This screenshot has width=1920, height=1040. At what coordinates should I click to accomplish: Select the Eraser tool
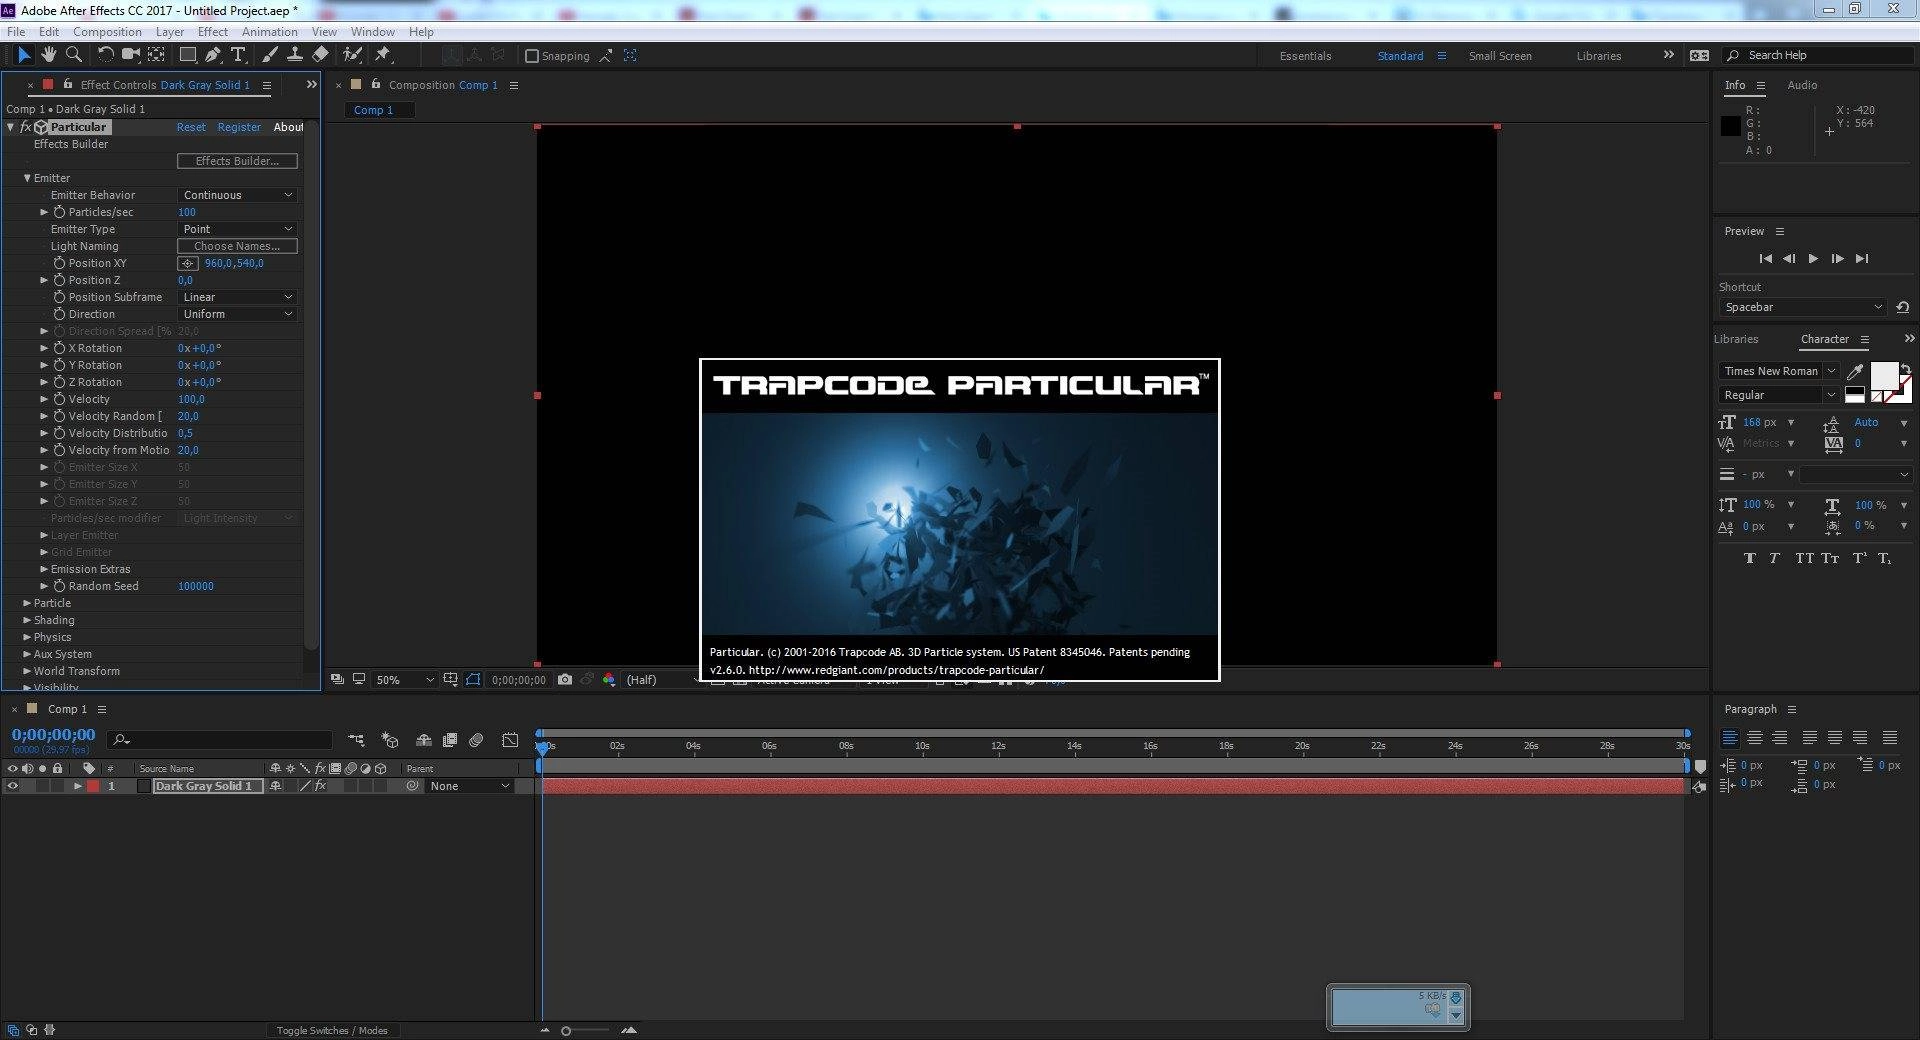(x=320, y=55)
